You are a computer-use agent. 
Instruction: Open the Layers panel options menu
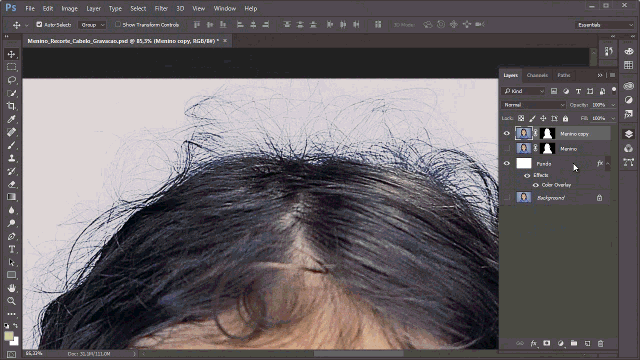pos(612,75)
